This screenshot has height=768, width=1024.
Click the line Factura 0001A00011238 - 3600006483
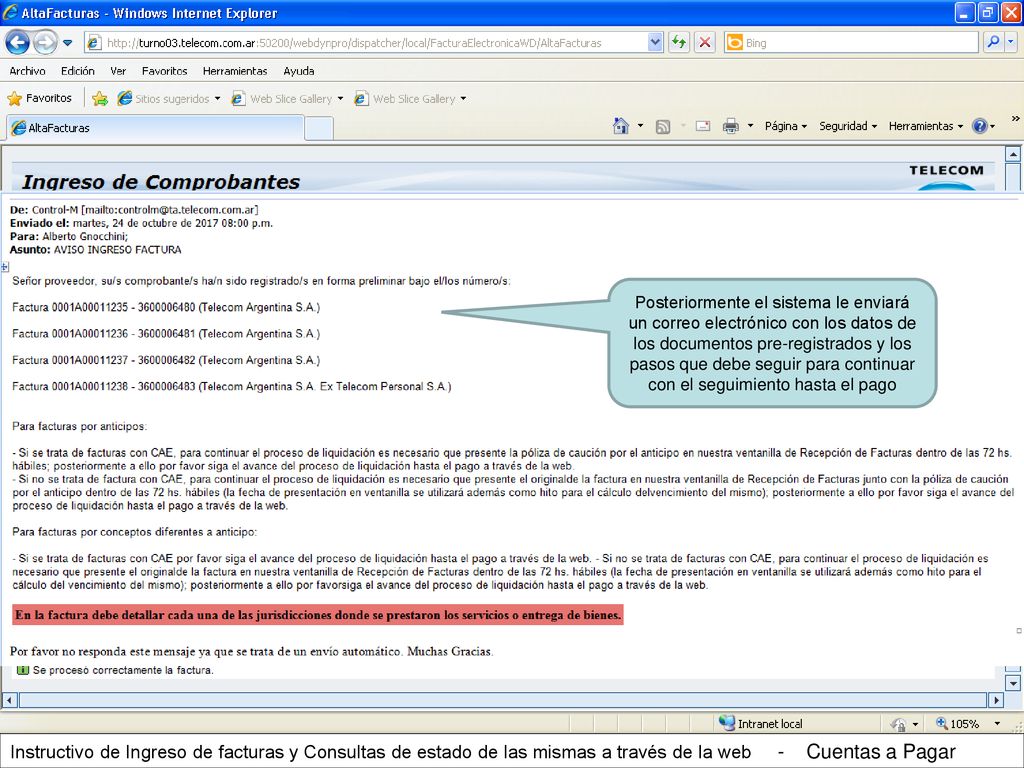[x=231, y=387]
